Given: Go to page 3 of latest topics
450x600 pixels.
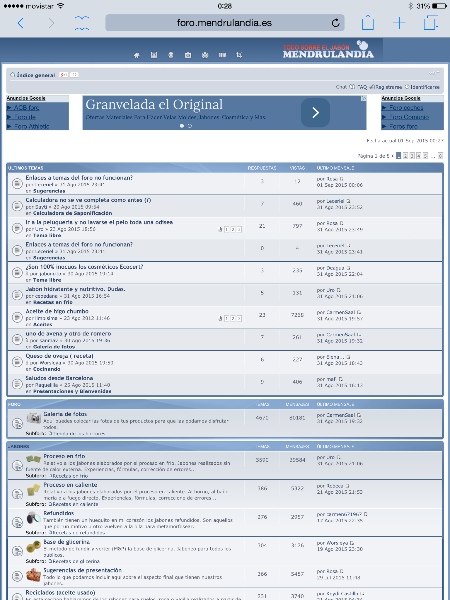Looking at the screenshot, I should tap(412, 156).
